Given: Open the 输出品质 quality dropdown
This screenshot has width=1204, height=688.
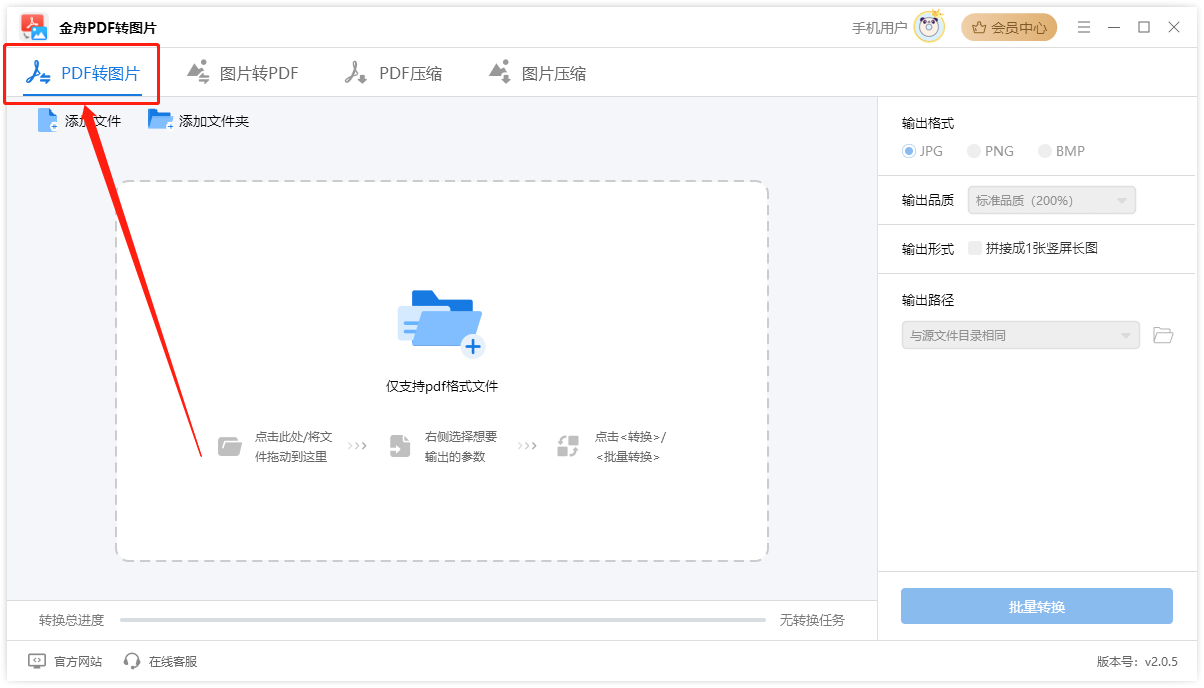Looking at the screenshot, I should coord(1051,200).
